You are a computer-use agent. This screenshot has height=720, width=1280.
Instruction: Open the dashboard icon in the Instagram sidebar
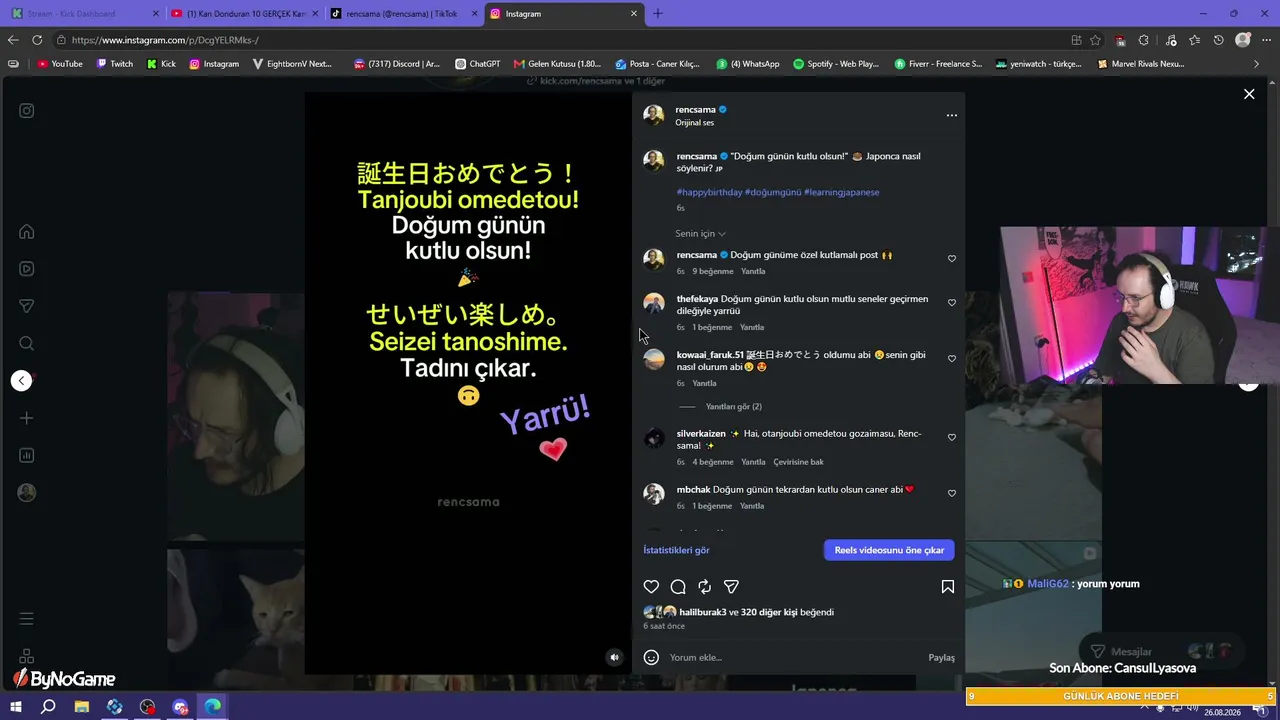[27, 455]
